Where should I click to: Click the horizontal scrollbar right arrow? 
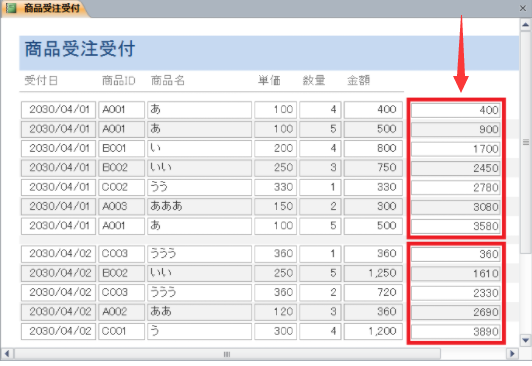point(512,354)
